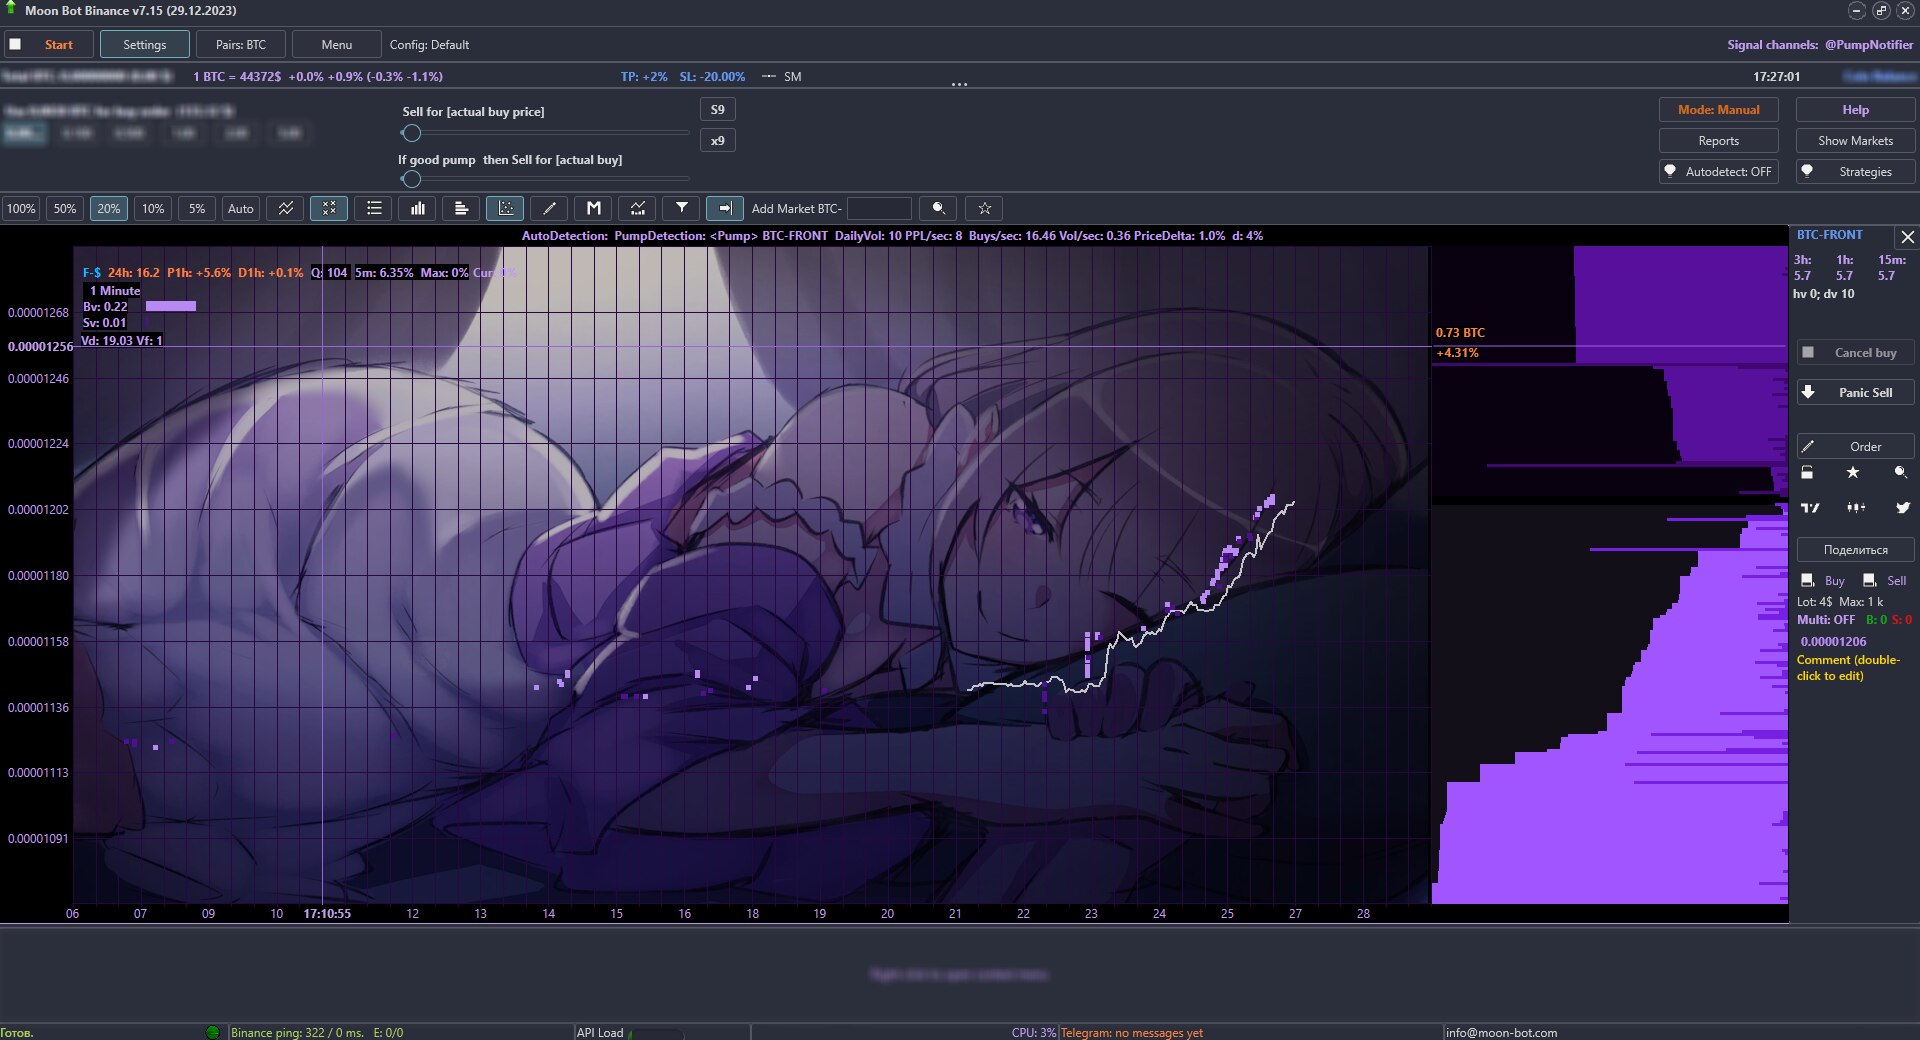Select the pencil drawing tool in toolbar
Screen dimensions: 1920x1040
coord(549,208)
